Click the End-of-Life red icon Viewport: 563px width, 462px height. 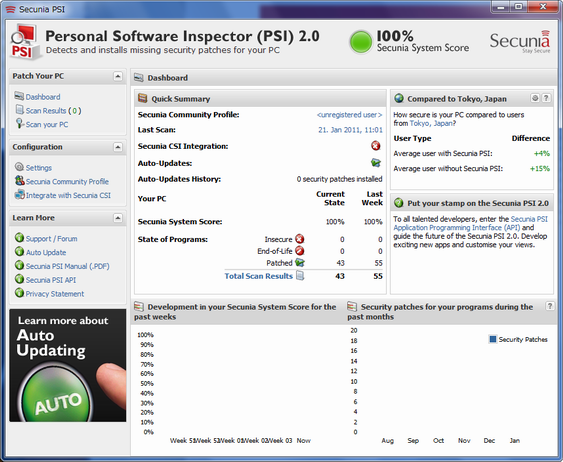click(299, 251)
